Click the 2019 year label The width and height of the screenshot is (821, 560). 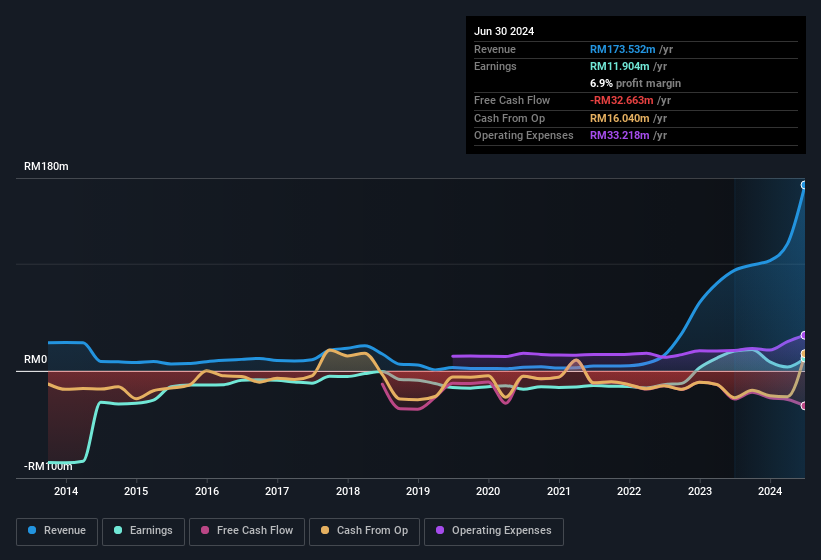[x=418, y=491]
